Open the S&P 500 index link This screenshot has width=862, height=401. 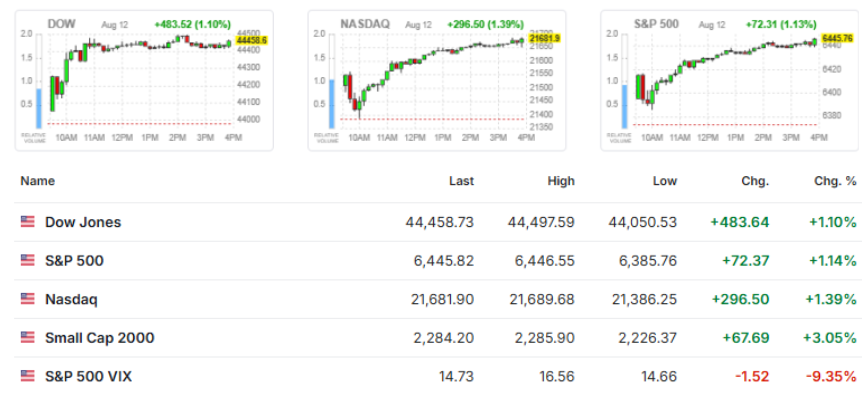click(x=74, y=261)
